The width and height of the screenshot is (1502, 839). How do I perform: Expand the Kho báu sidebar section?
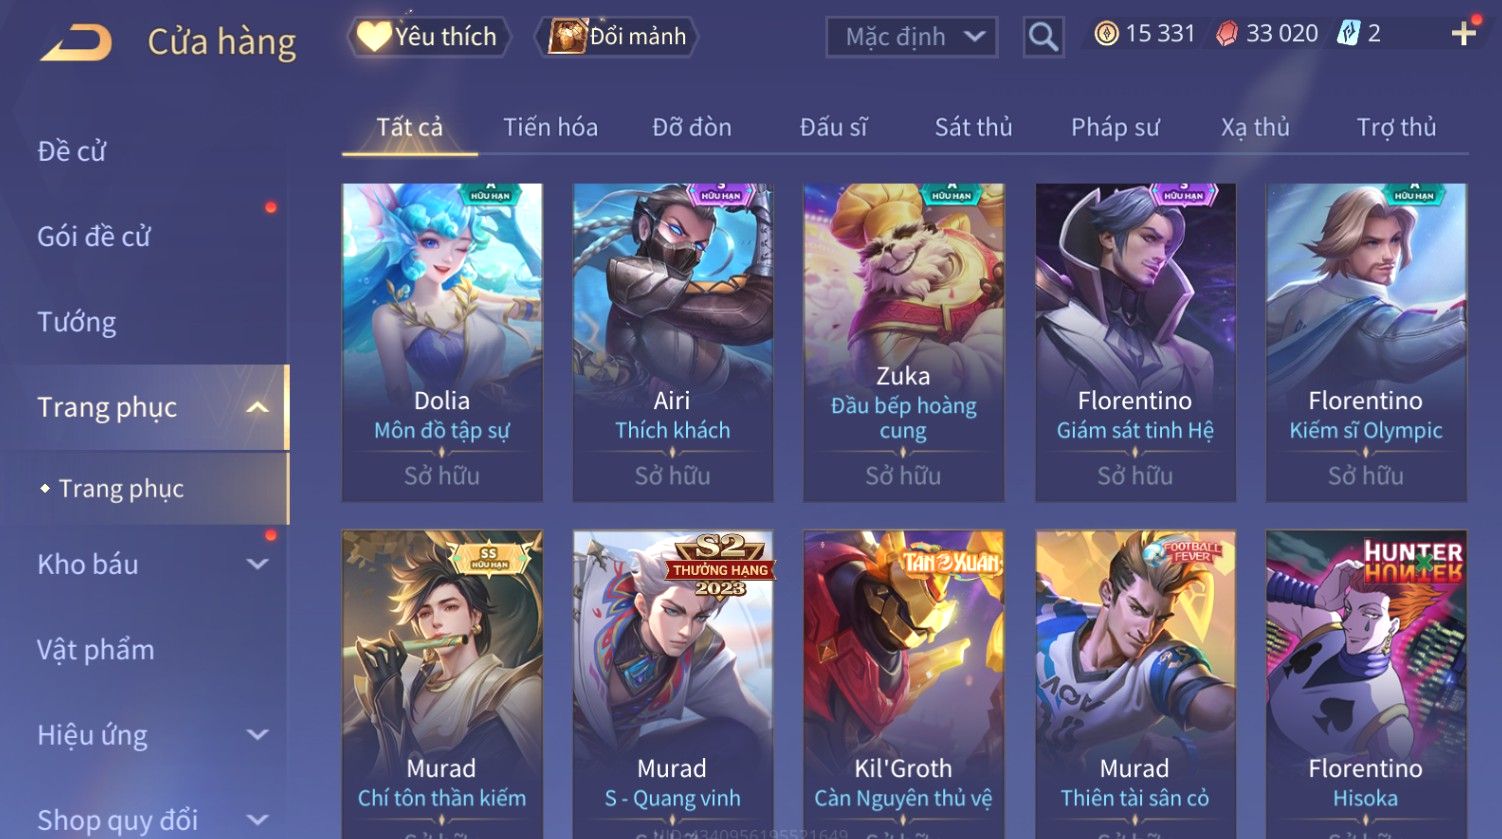257,564
